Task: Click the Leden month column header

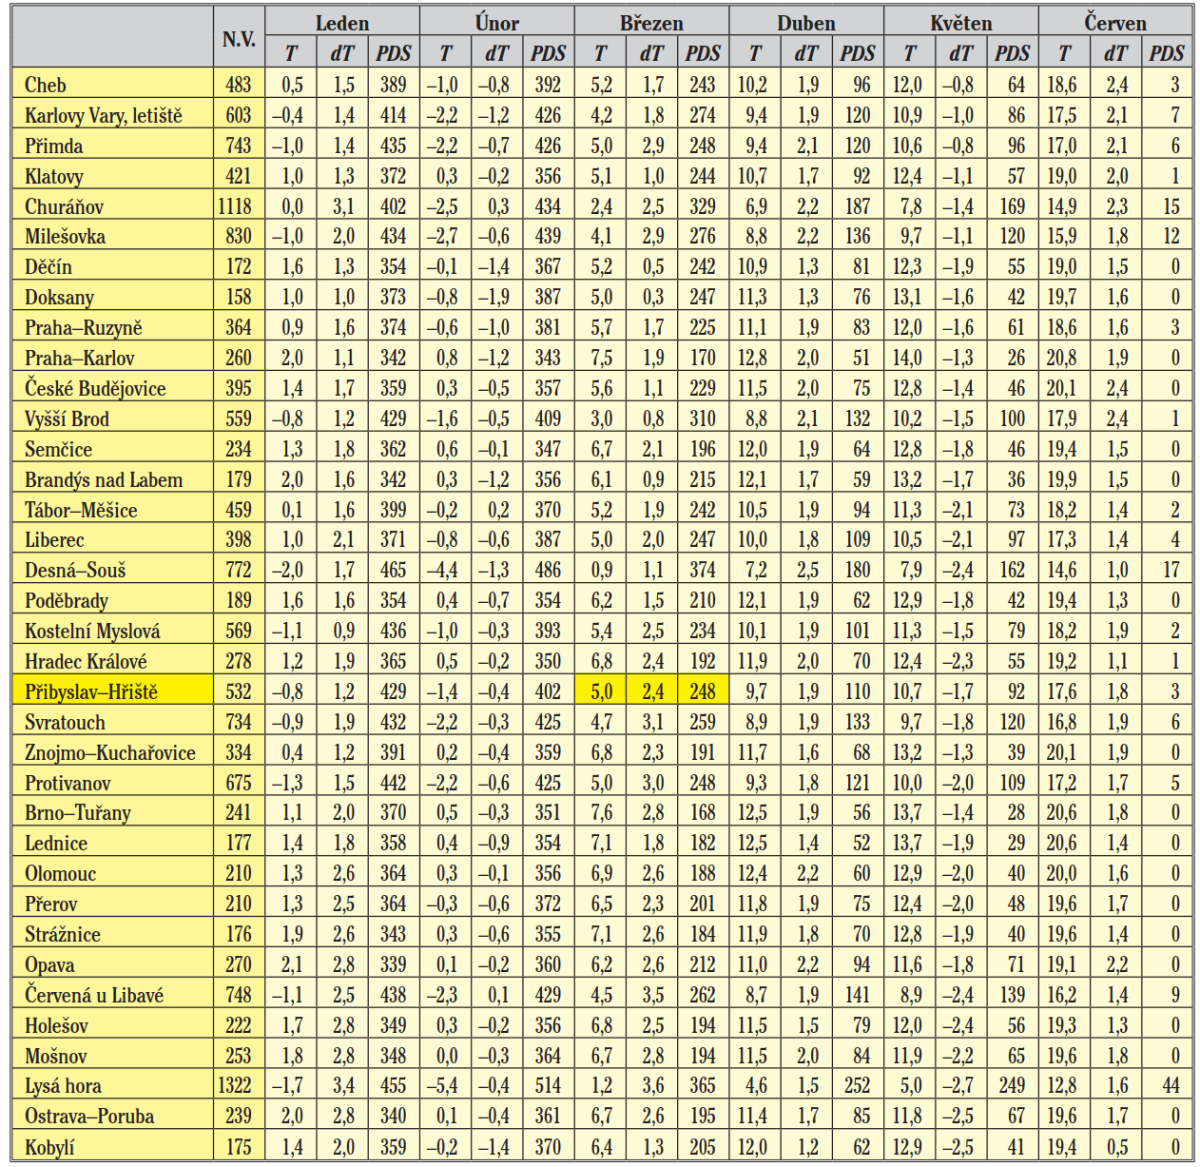Action: click(342, 22)
